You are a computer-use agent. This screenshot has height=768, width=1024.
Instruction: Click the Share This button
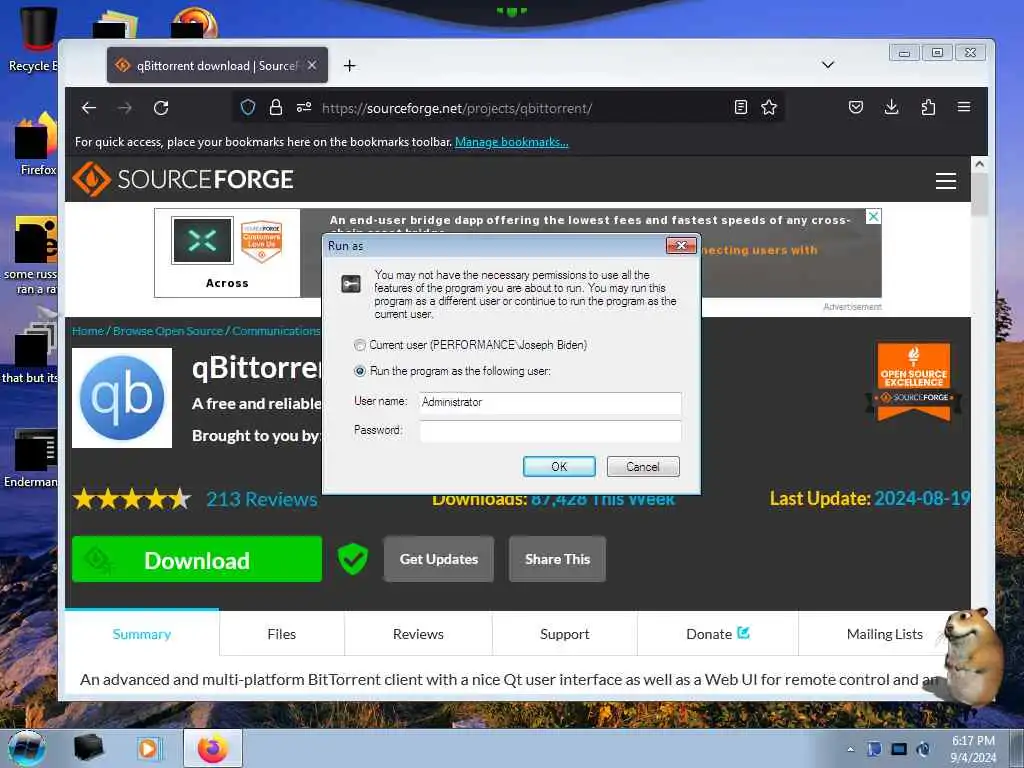pyautogui.click(x=557, y=559)
